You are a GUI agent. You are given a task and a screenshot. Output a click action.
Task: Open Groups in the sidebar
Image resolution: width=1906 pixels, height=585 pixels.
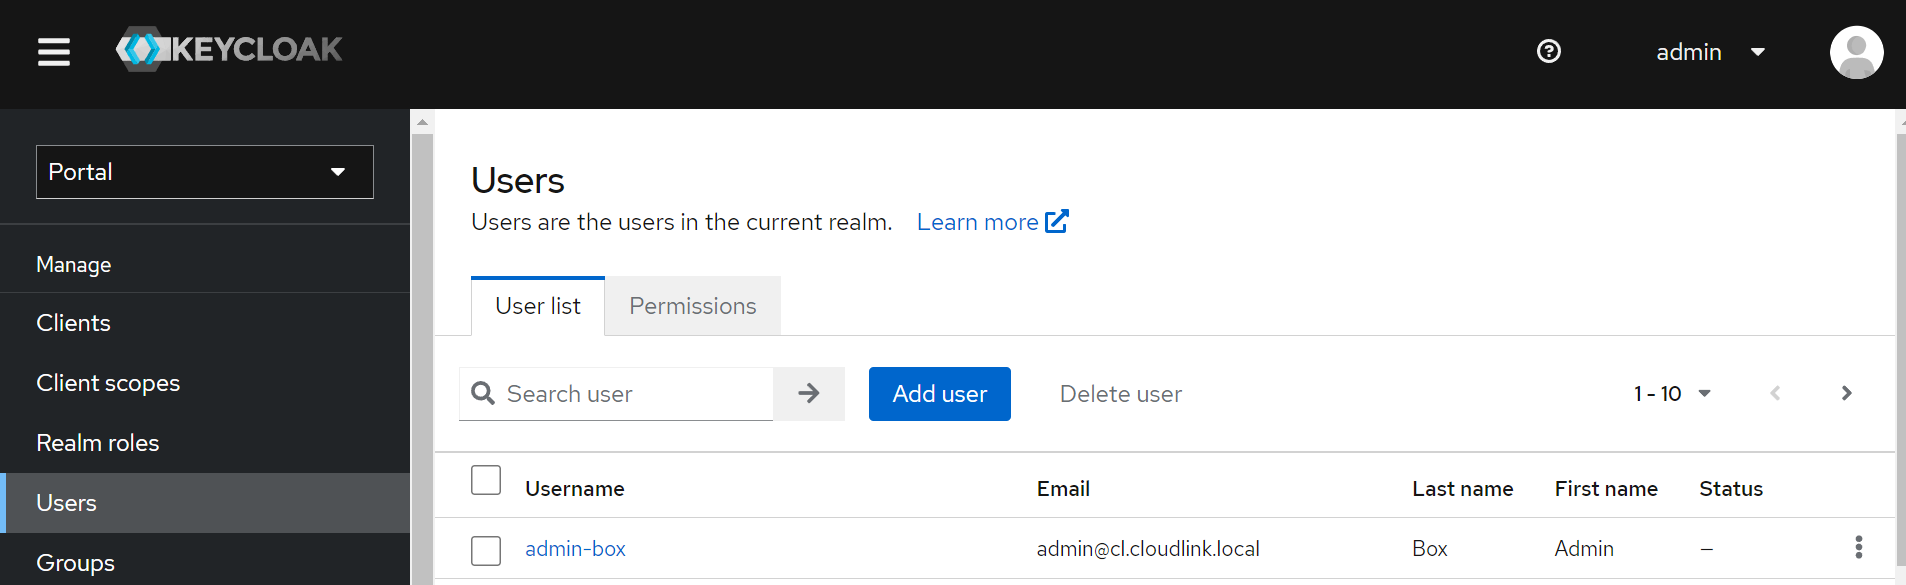(x=205, y=562)
